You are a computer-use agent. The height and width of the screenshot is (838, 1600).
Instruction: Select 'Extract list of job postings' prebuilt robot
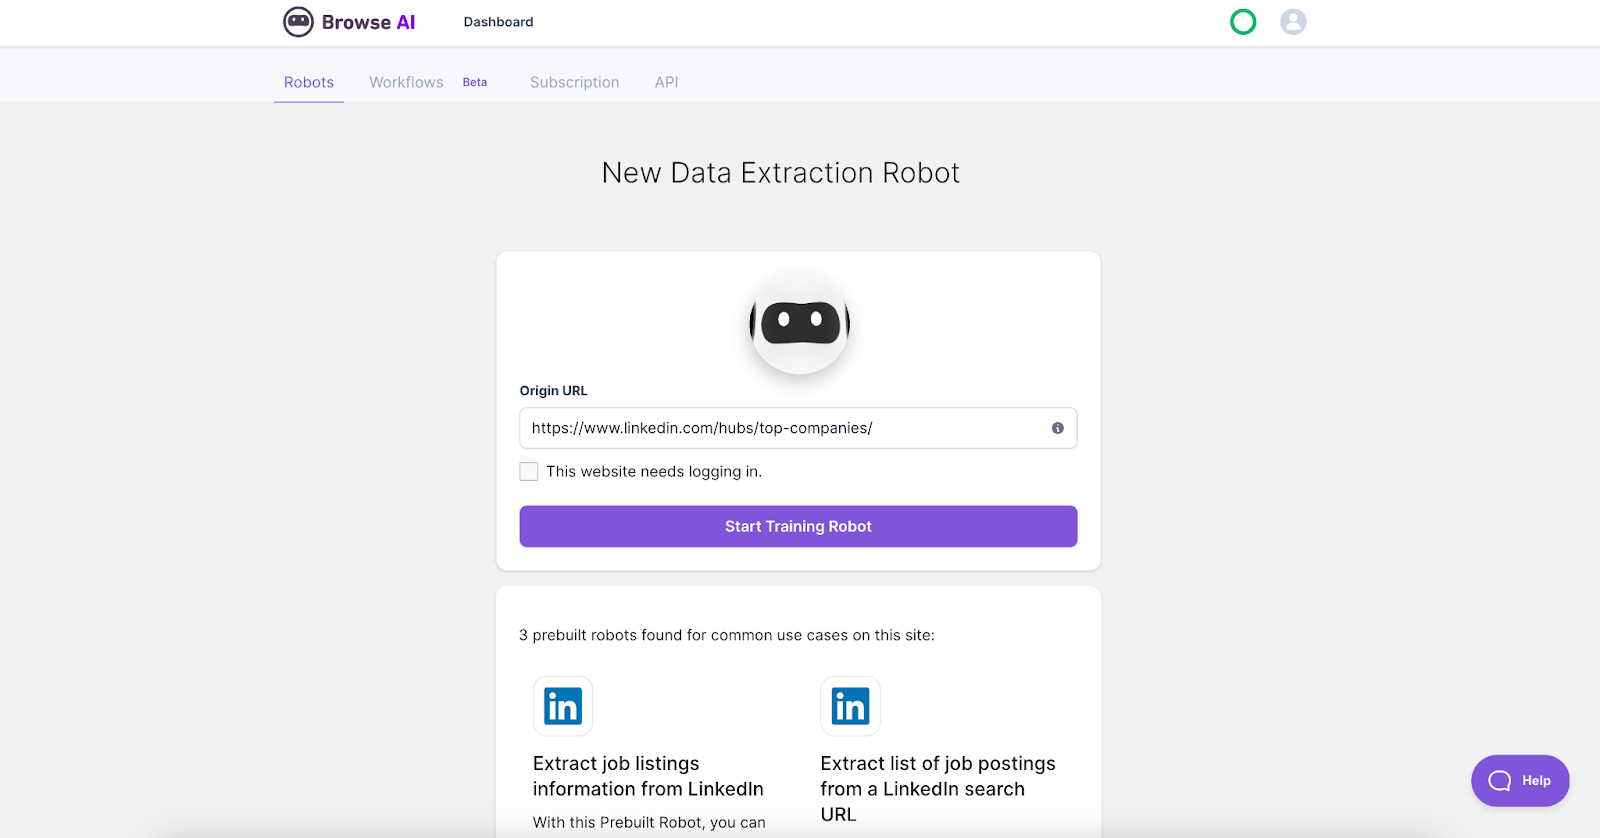click(938, 788)
